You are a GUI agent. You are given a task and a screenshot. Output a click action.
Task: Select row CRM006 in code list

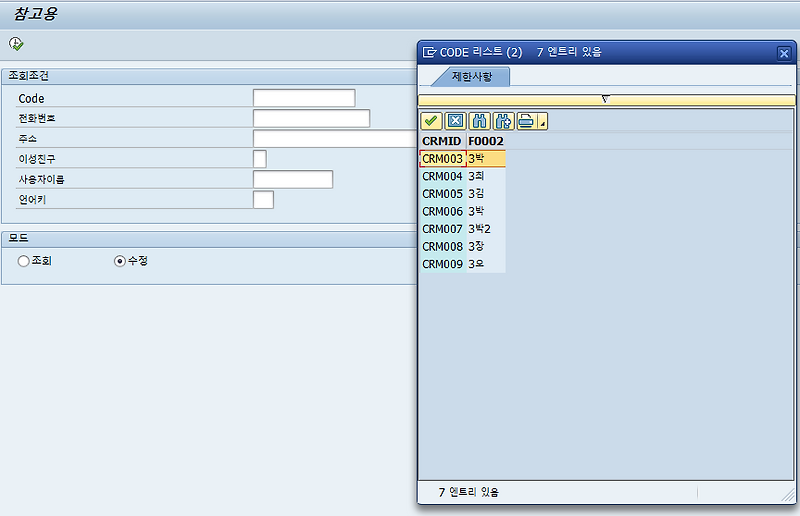click(x=462, y=211)
